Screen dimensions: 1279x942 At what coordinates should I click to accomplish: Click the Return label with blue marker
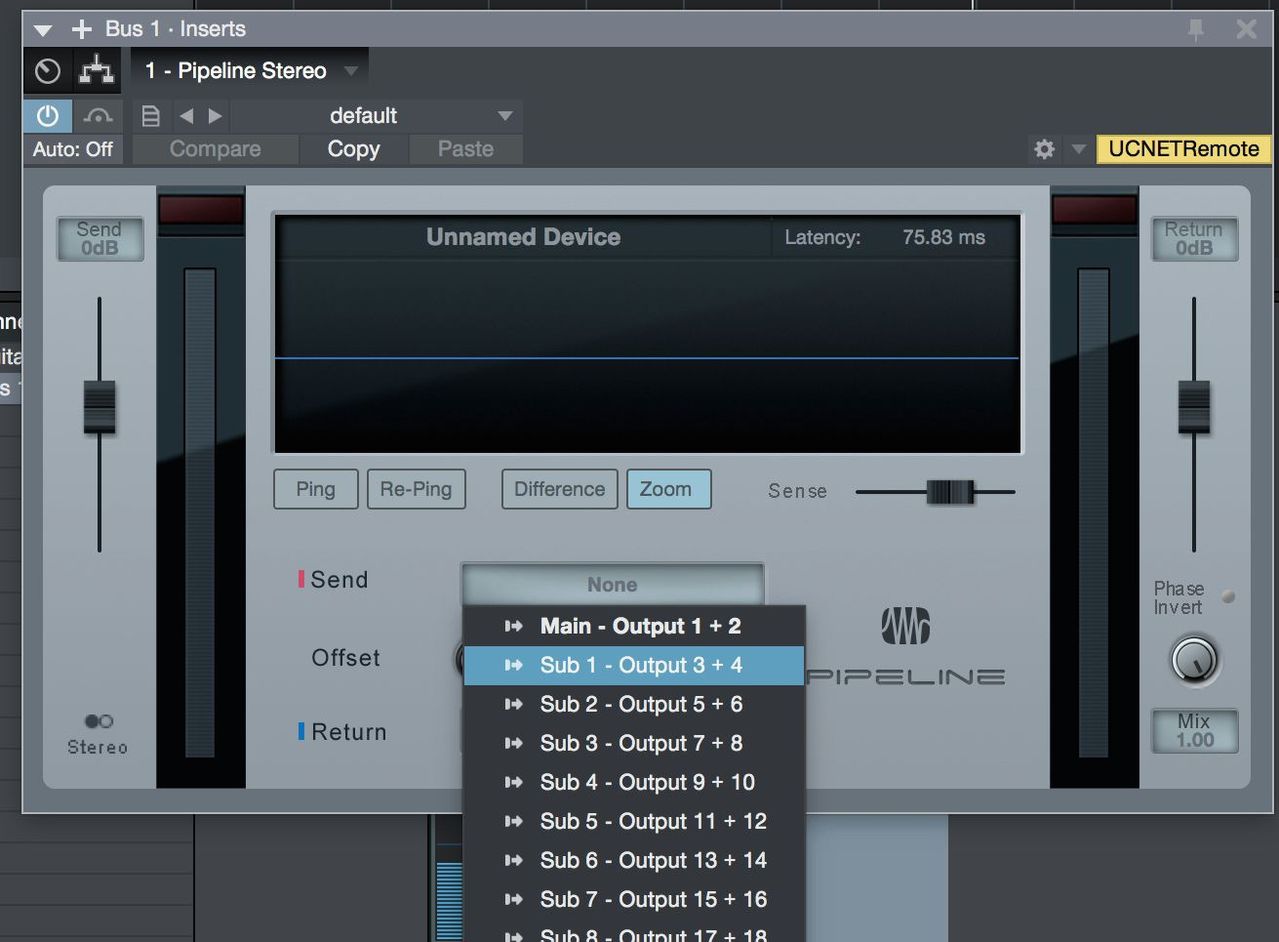point(342,732)
